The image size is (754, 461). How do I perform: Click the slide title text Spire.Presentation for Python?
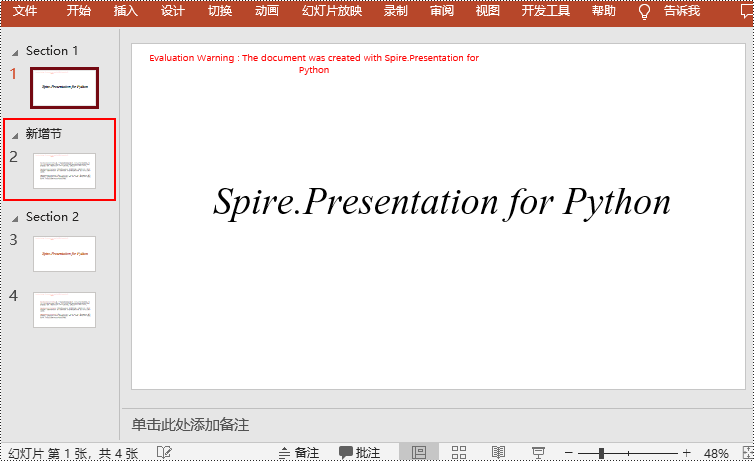click(x=442, y=202)
